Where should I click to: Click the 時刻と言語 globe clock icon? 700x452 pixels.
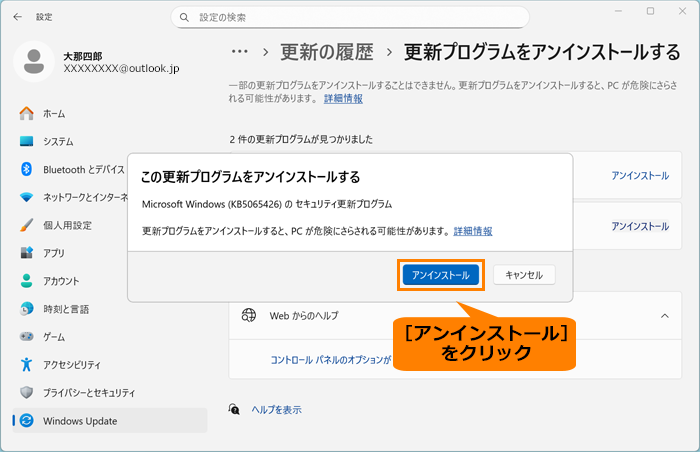click(26, 309)
